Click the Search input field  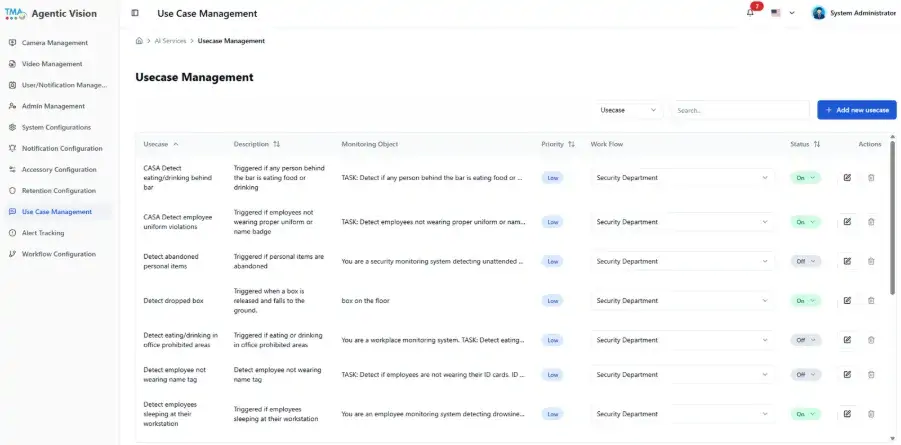point(741,110)
